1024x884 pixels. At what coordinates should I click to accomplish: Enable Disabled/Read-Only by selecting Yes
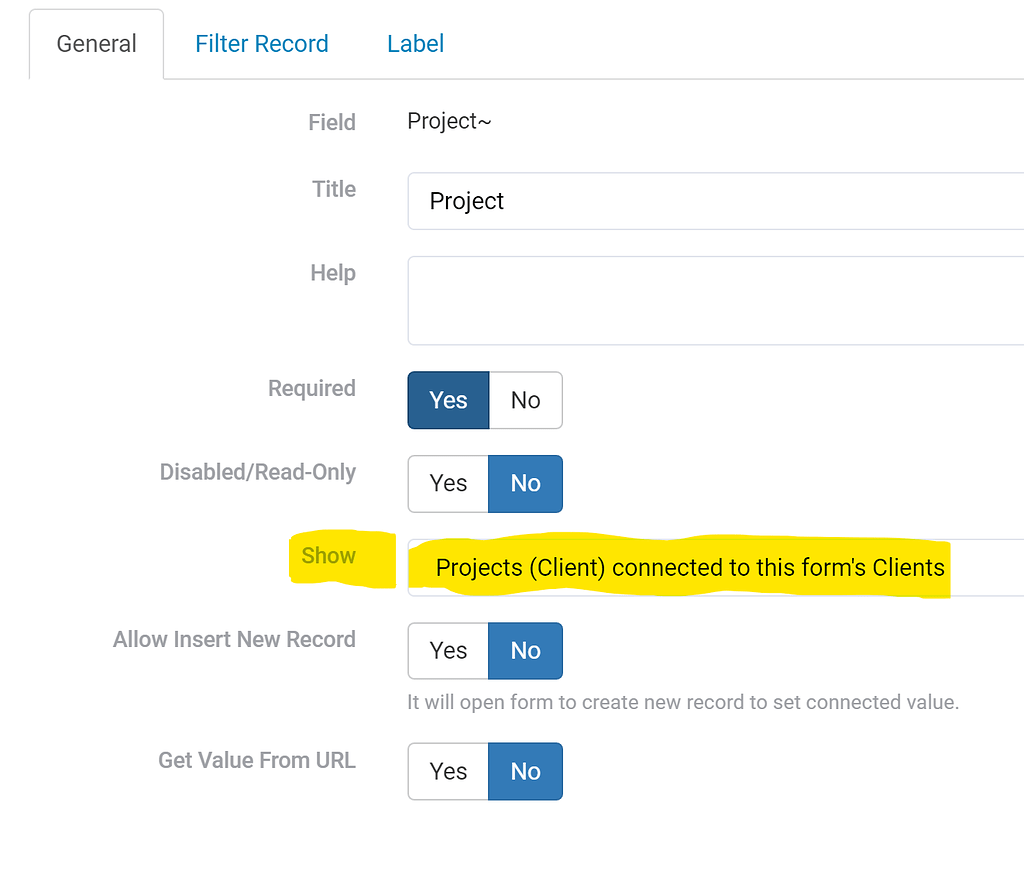[x=447, y=483]
